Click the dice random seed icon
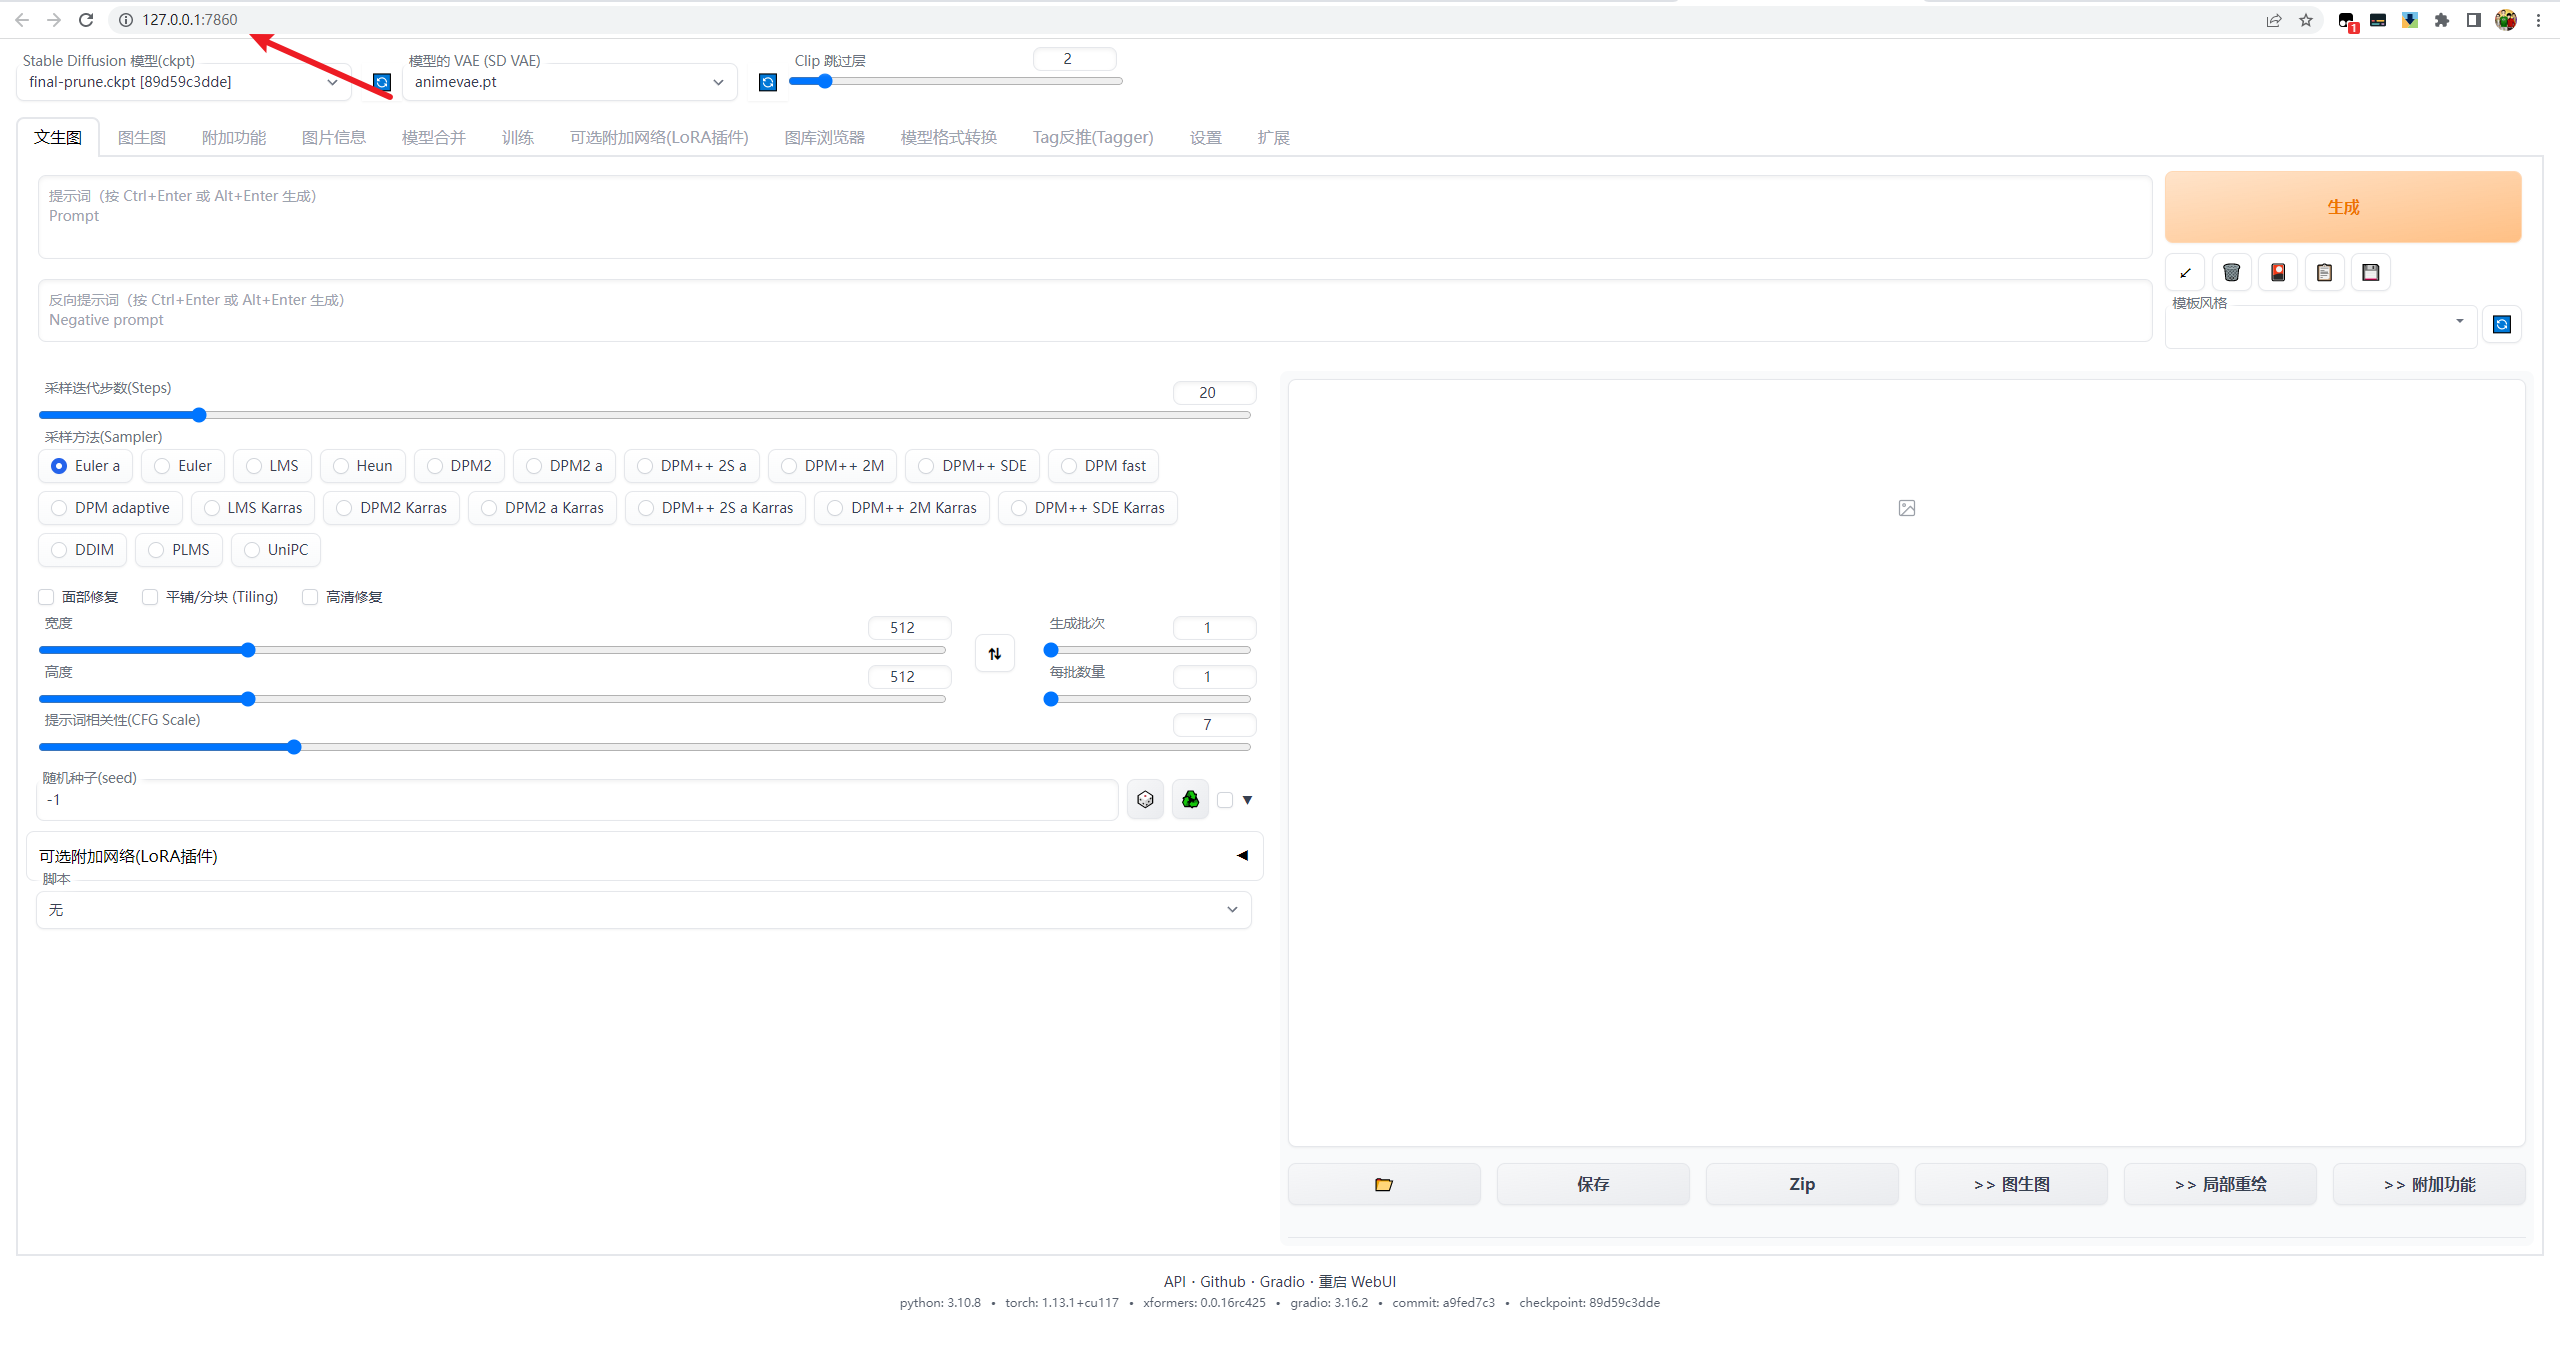 (x=1145, y=800)
